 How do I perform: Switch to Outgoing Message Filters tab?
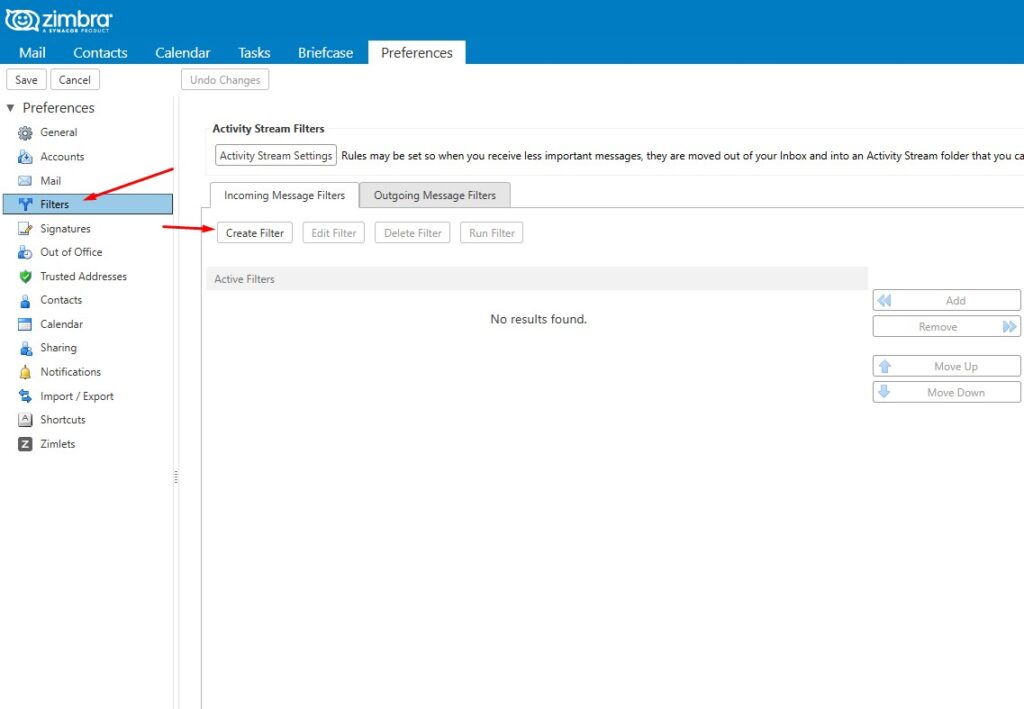pos(434,195)
